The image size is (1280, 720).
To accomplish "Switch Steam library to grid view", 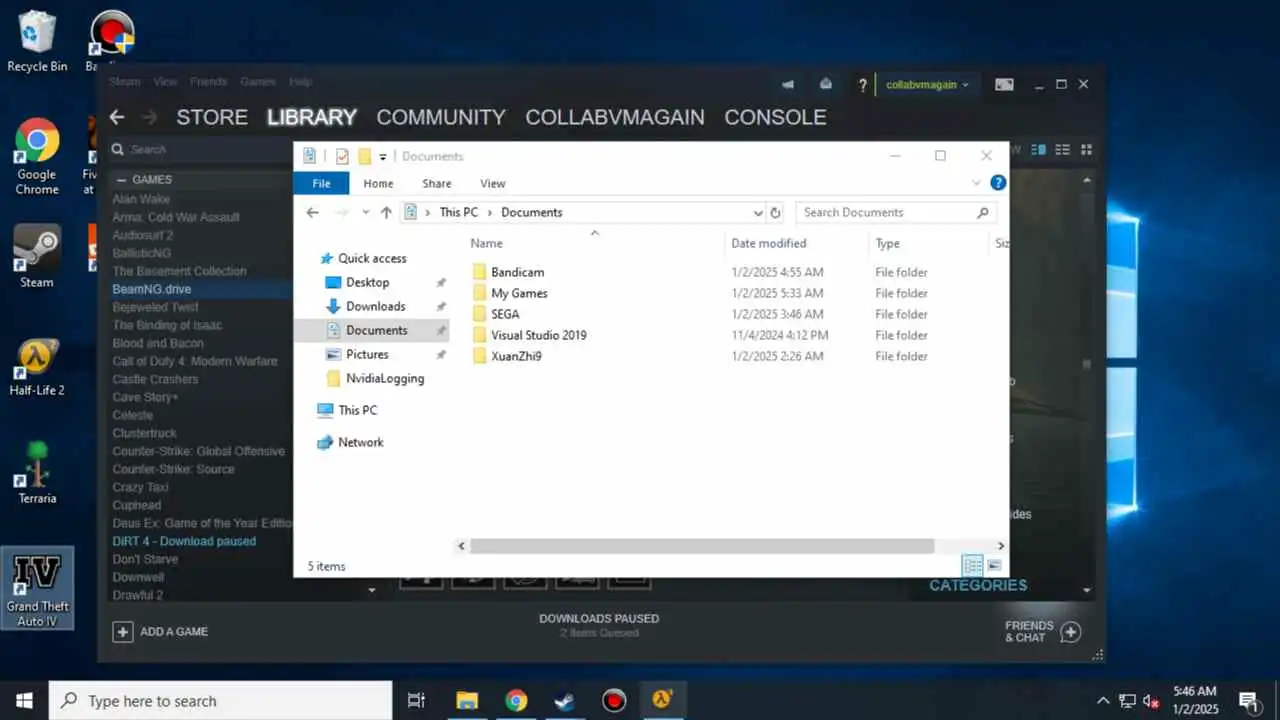I will coord(1086,150).
